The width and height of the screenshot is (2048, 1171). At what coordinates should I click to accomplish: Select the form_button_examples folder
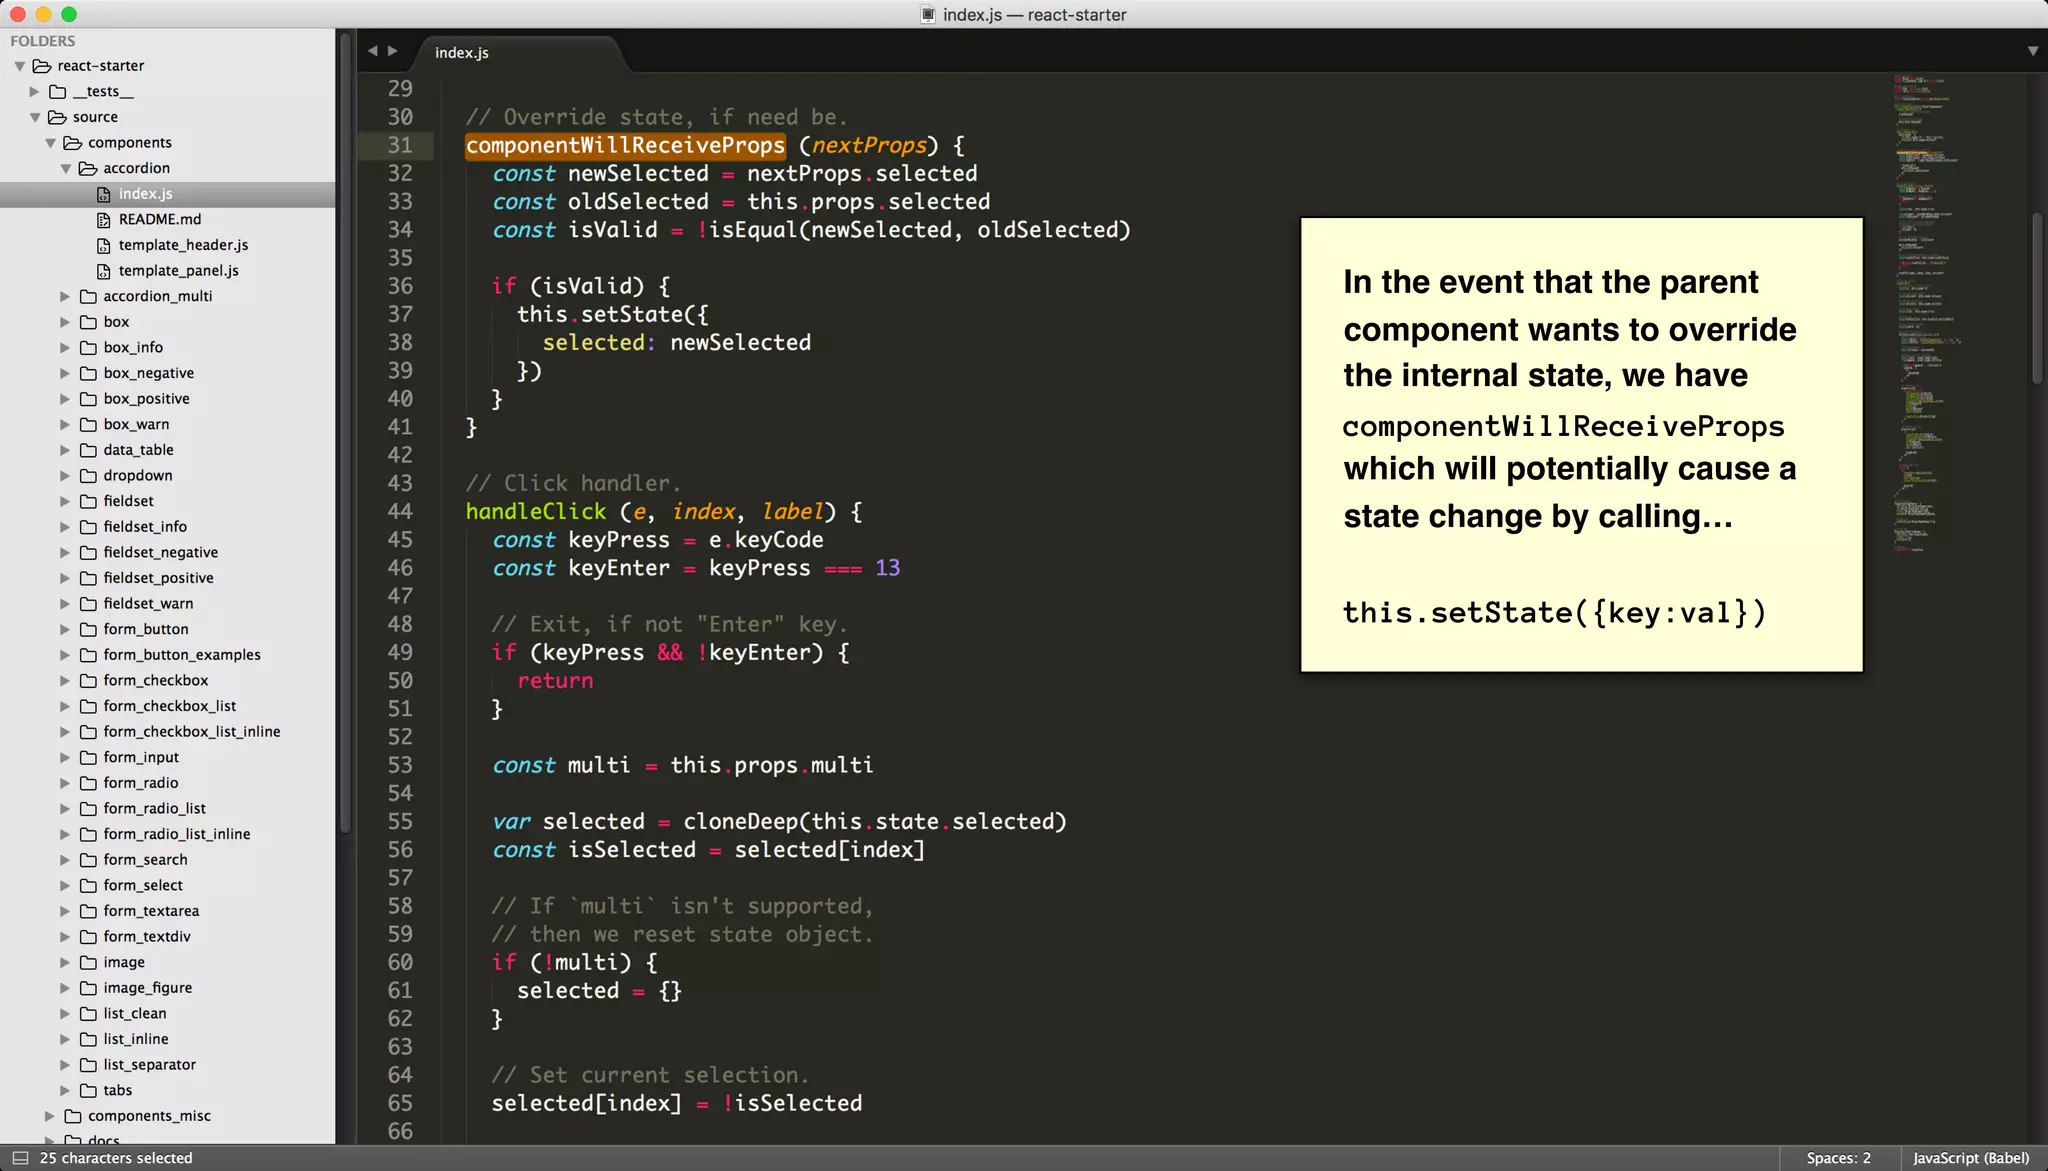182,655
